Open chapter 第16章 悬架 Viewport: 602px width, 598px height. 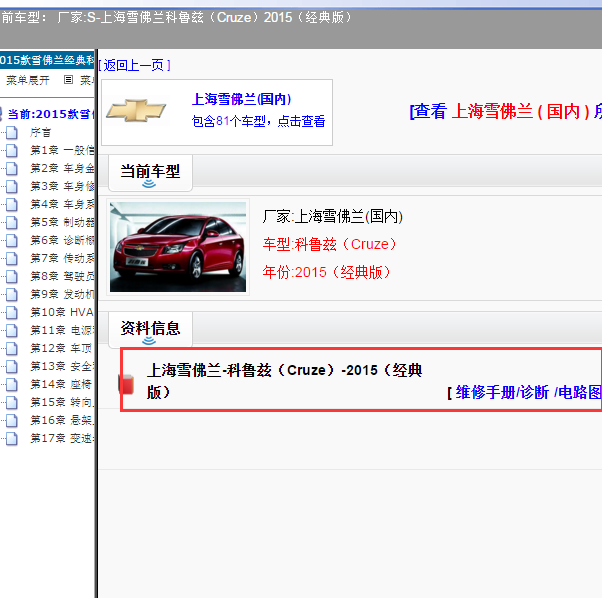pyautogui.click(x=62, y=421)
